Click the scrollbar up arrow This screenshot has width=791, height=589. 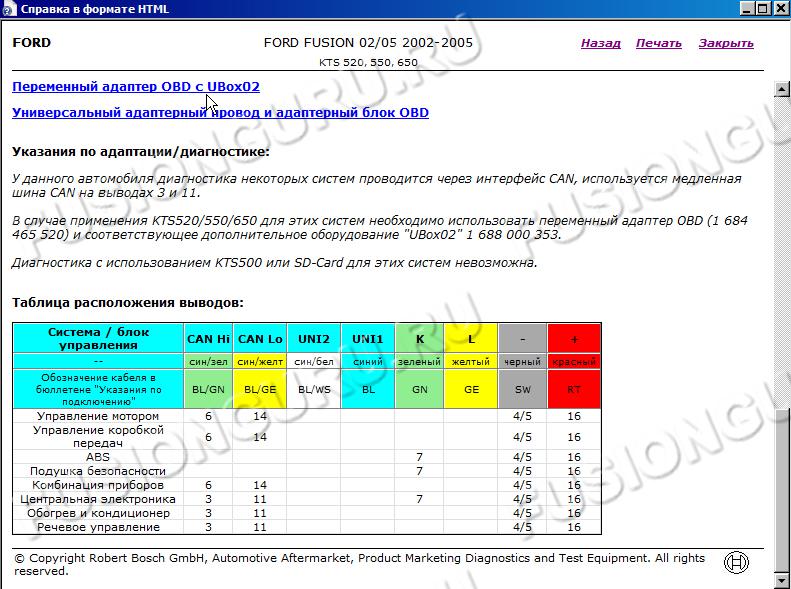click(782, 88)
